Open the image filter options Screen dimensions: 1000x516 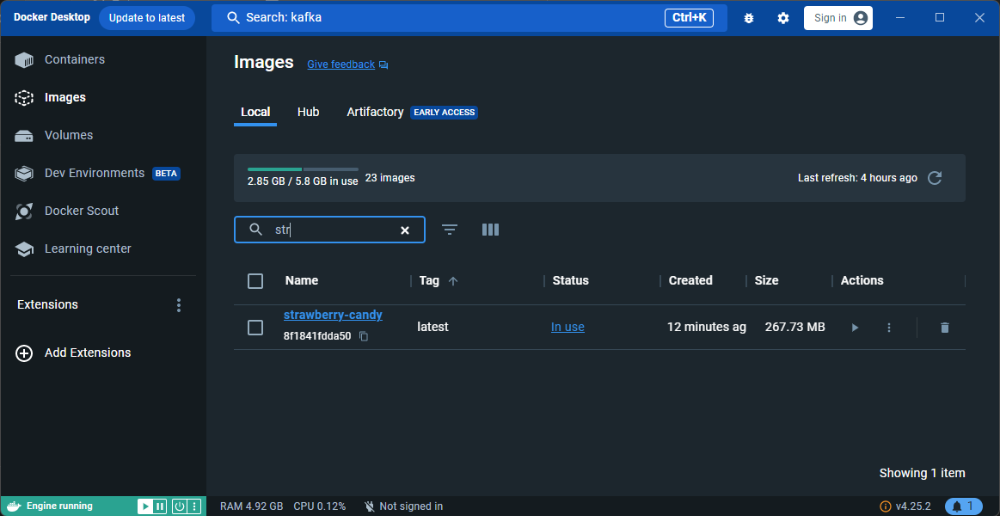[450, 230]
